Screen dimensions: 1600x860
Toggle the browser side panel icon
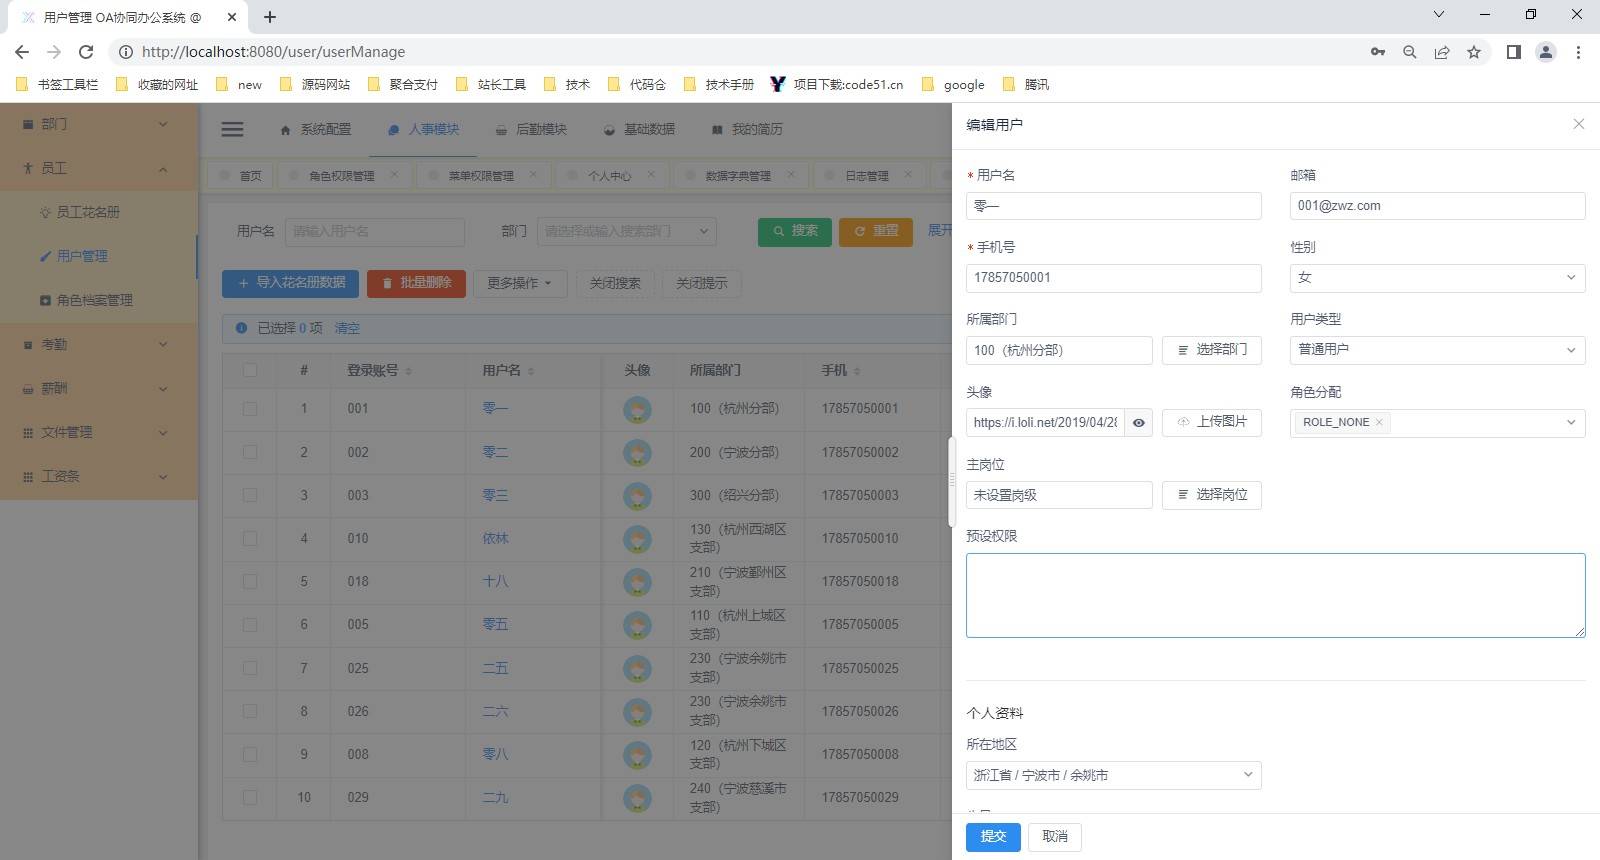1513,52
